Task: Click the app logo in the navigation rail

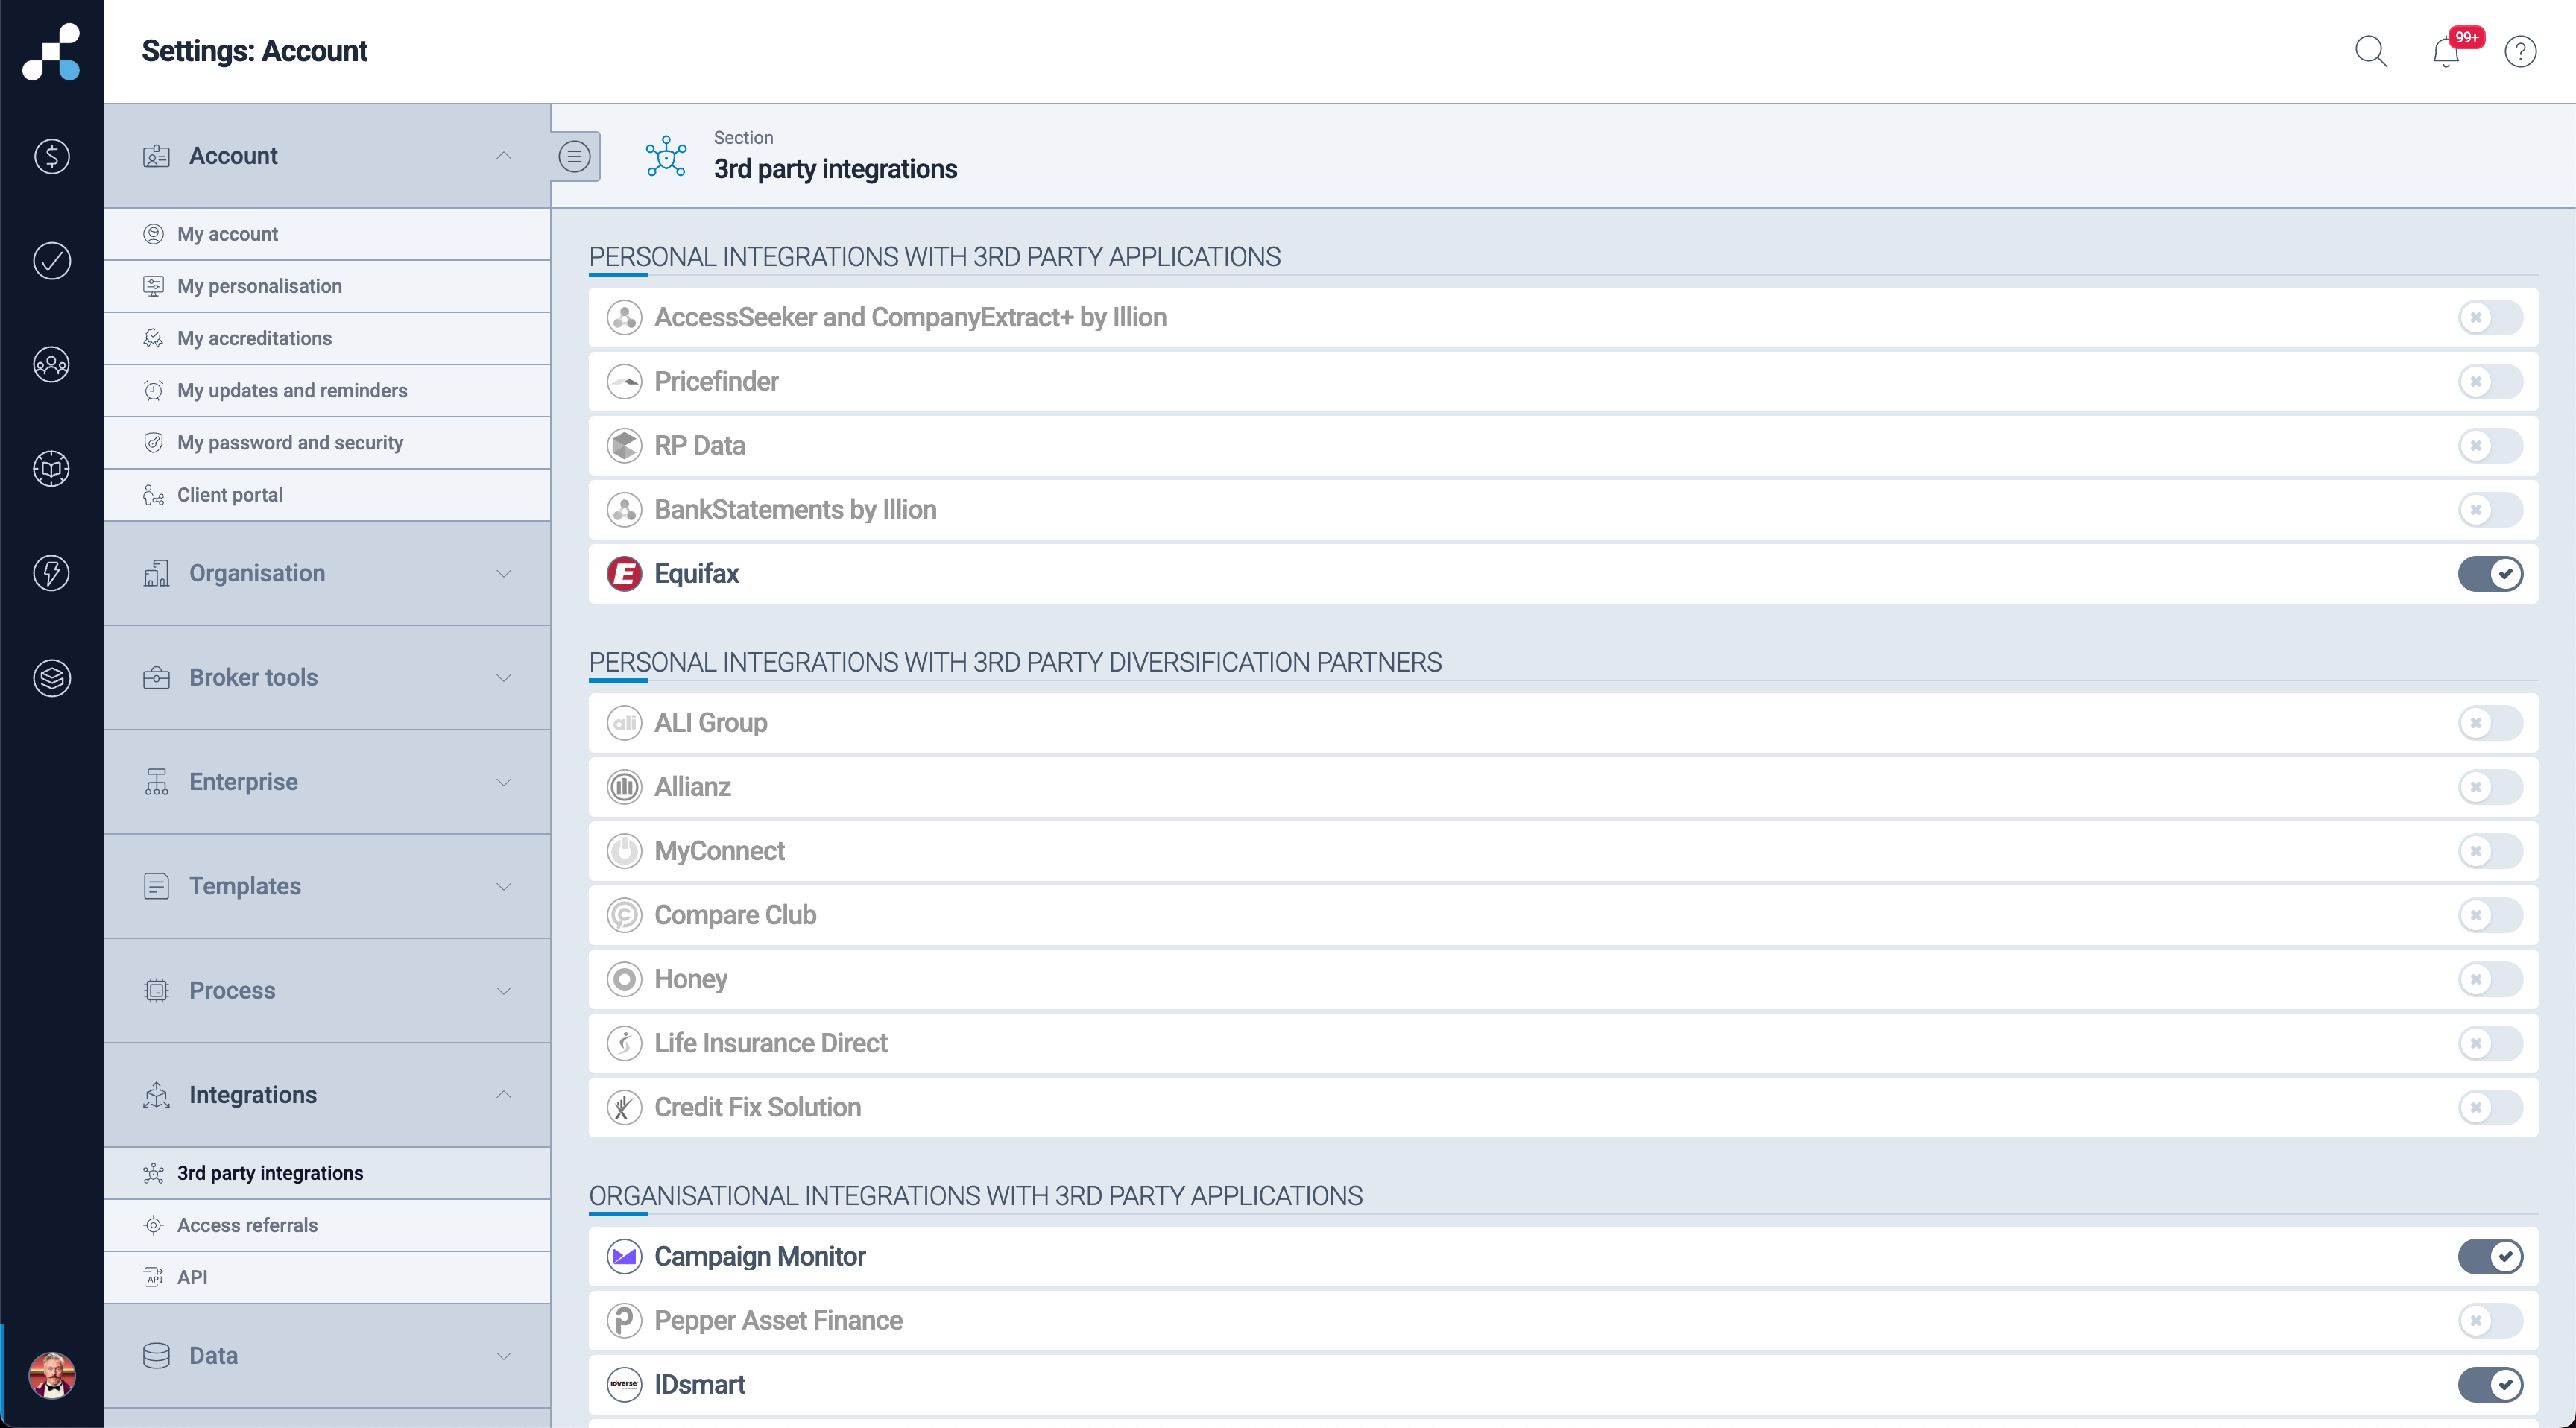Action: pos(51,52)
